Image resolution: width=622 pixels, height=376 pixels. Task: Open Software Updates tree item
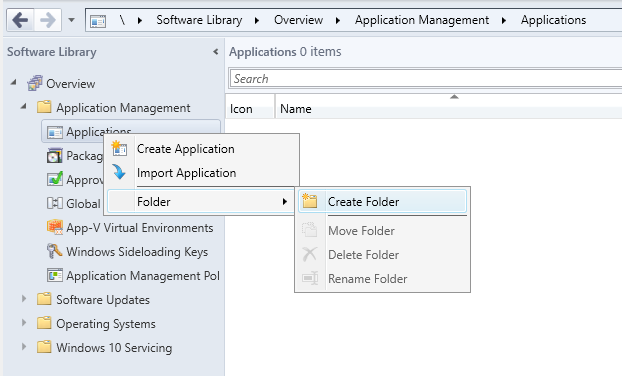pos(103,299)
